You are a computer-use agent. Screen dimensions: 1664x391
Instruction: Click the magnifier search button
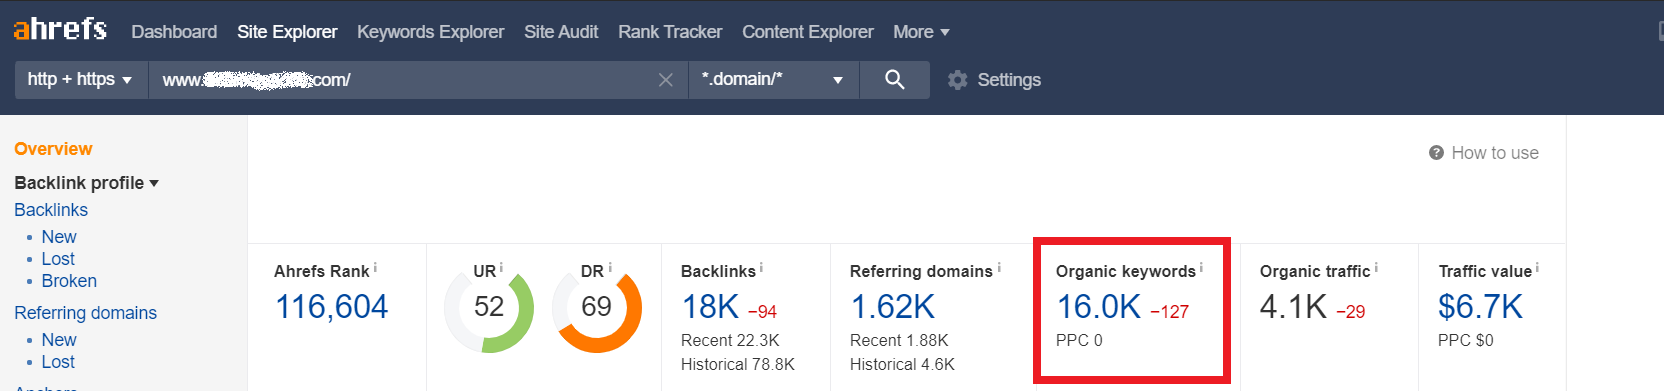(895, 80)
